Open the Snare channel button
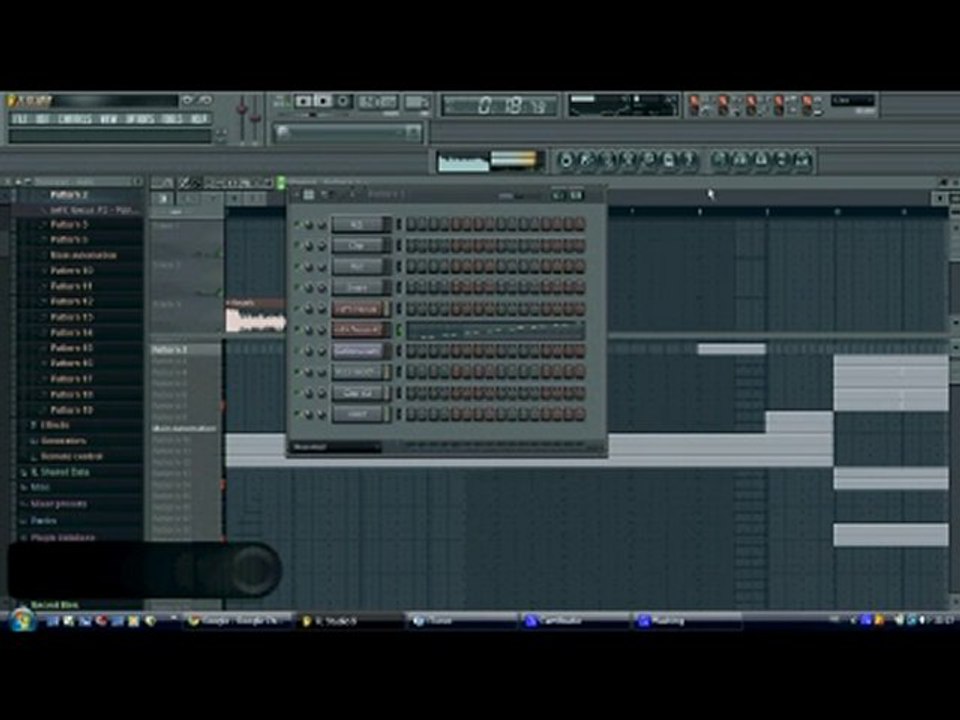 [360, 287]
